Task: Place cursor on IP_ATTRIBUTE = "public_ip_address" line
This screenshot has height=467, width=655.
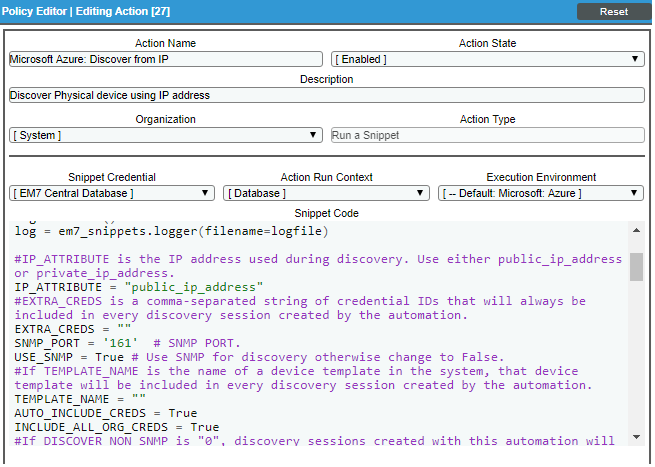Action: point(139,286)
